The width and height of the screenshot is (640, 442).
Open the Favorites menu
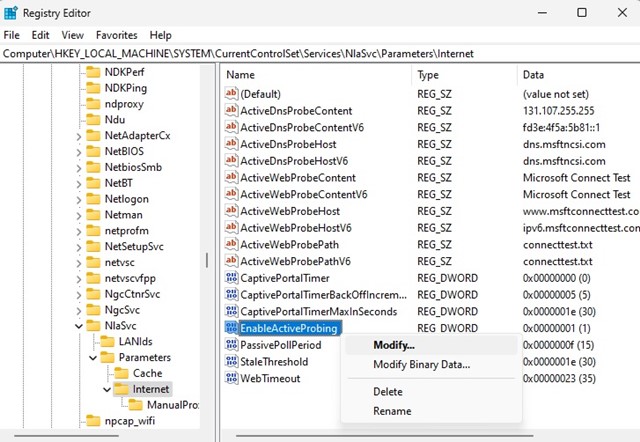pos(116,35)
